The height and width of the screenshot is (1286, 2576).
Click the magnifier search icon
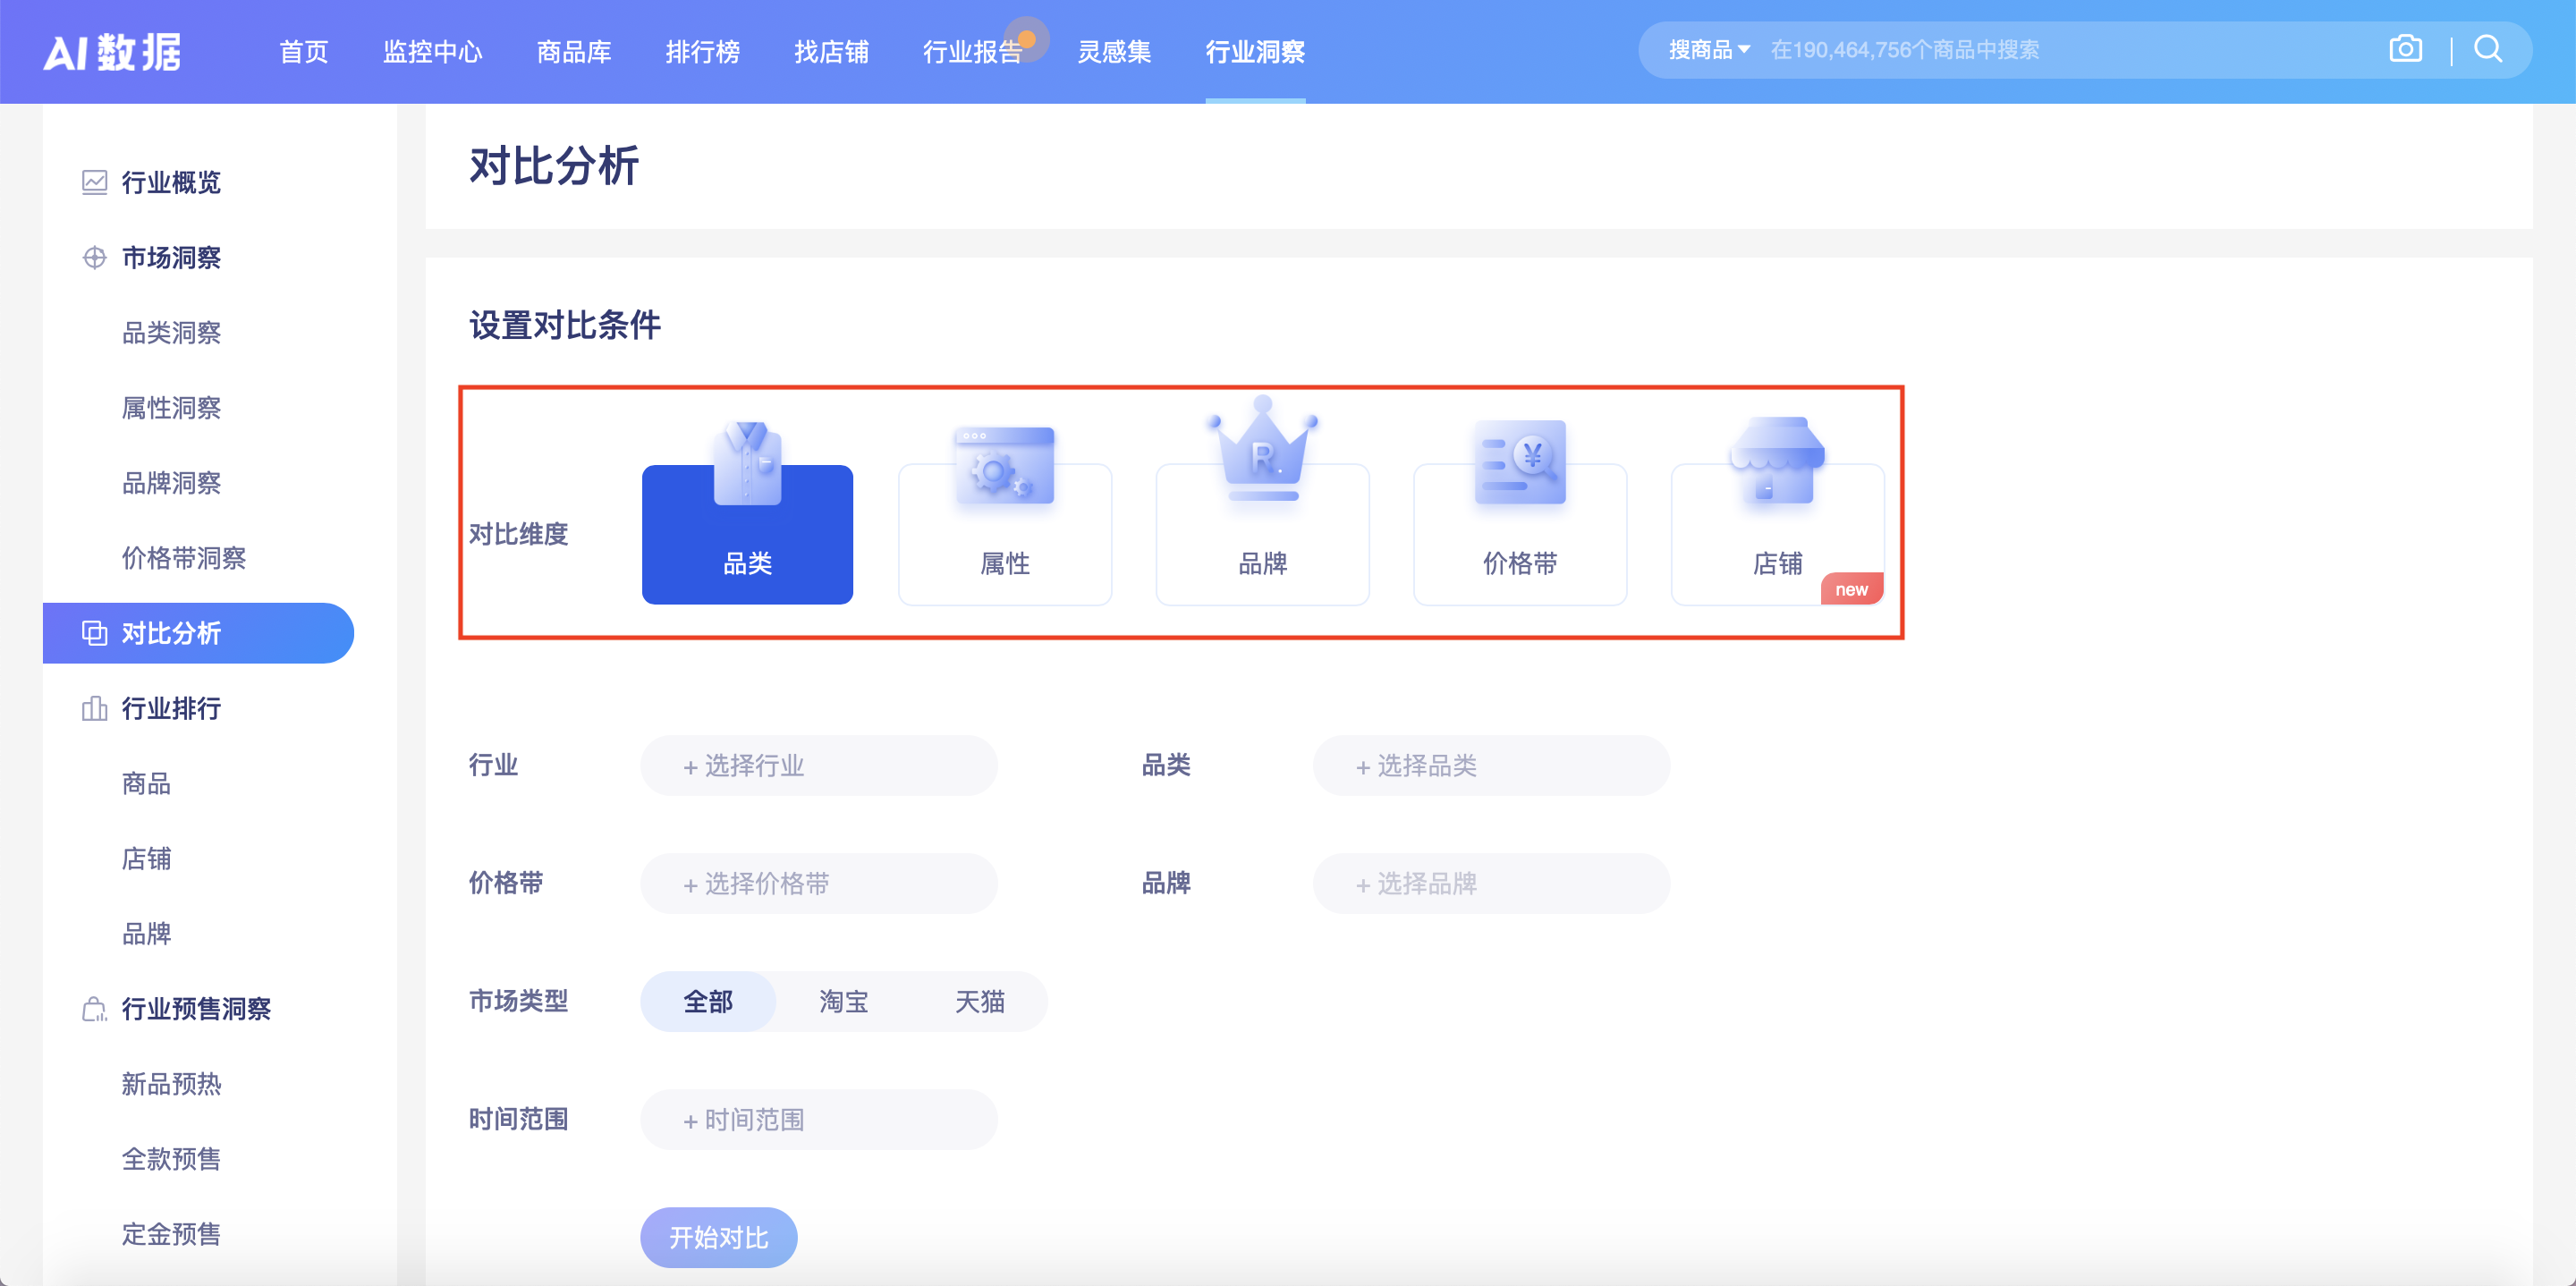click(2488, 48)
